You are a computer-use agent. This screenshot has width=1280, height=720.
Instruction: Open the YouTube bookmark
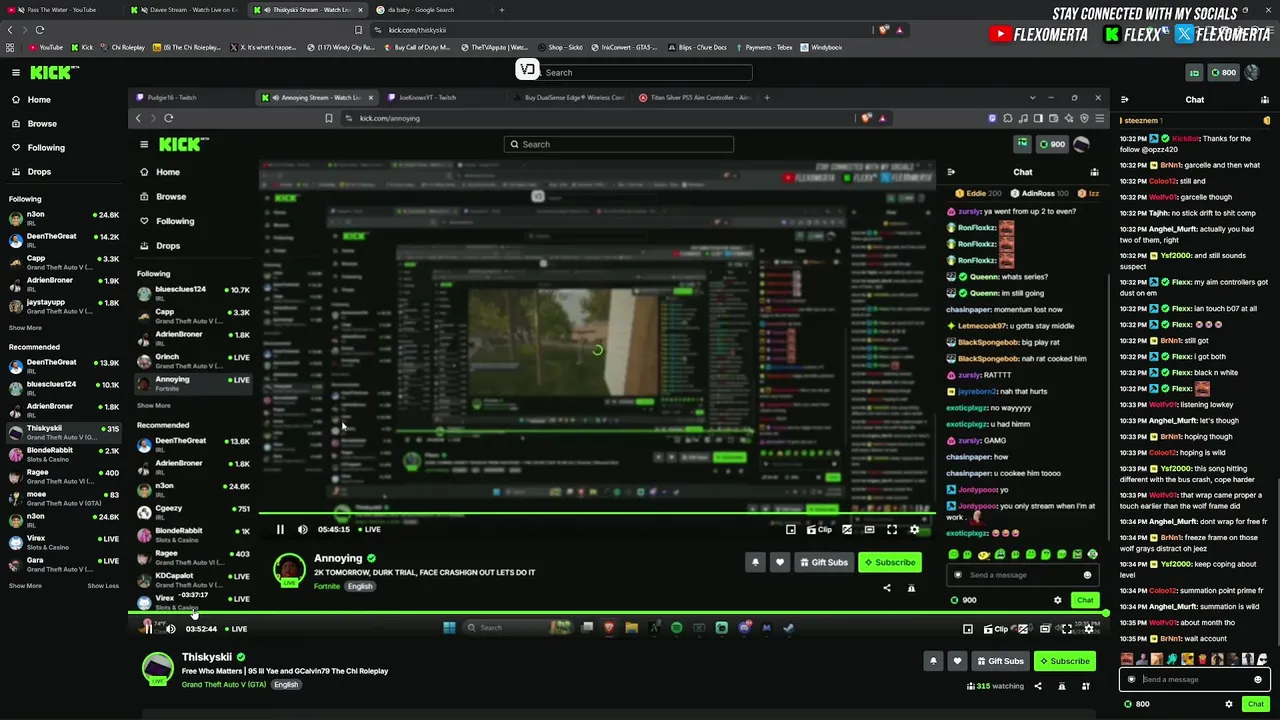point(46,47)
